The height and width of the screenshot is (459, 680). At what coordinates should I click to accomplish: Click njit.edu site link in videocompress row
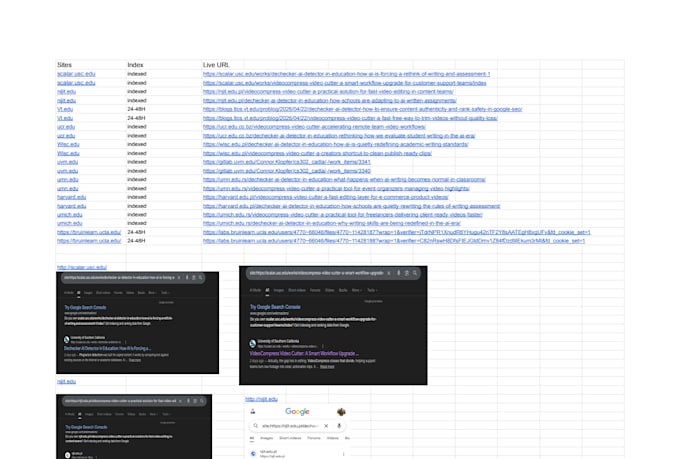click(66, 92)
